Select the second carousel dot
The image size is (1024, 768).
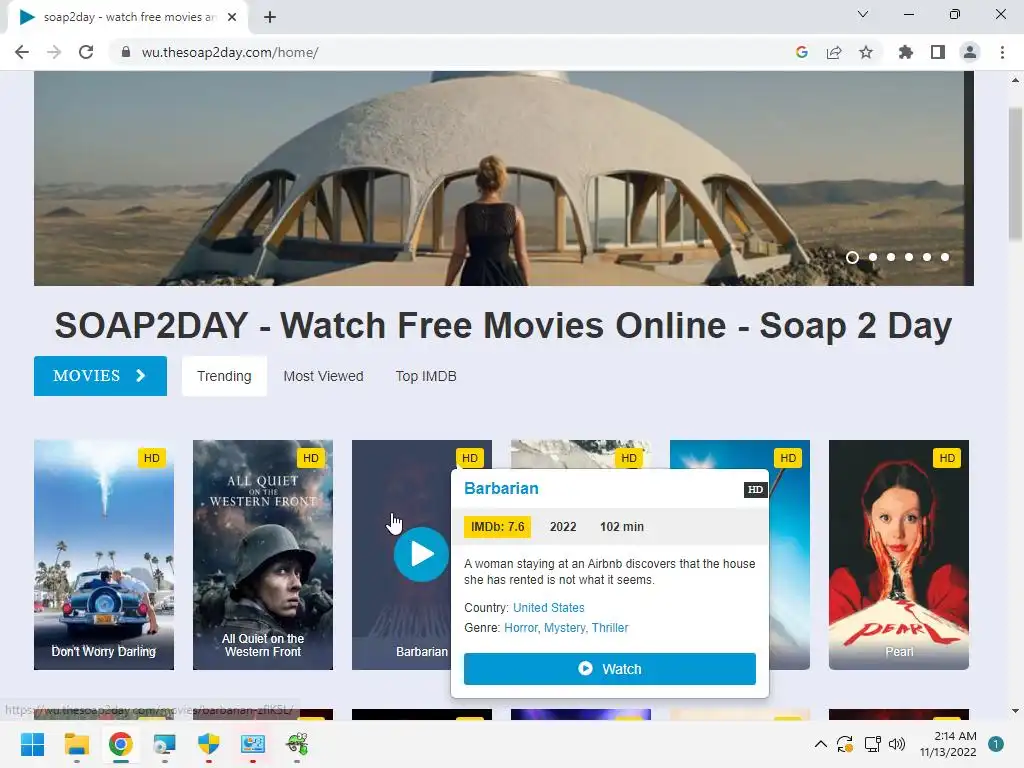click(x=873, y=257)
